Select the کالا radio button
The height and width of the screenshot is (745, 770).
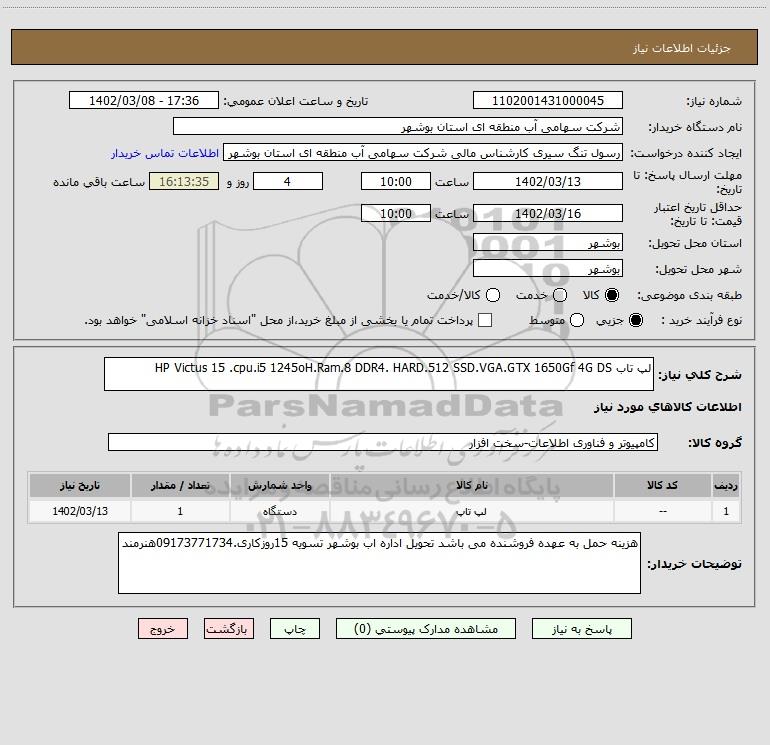click(612, 295)
